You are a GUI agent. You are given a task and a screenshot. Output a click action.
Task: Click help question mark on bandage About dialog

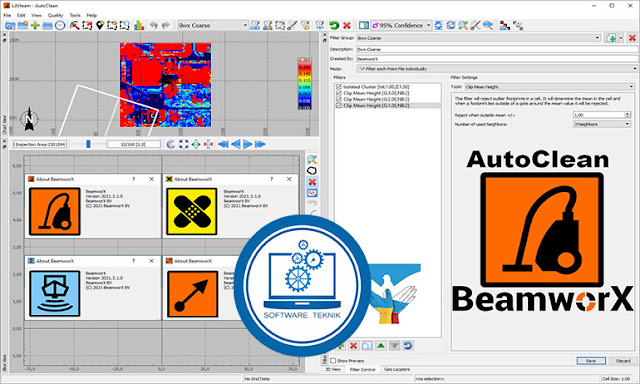point(271,179)
